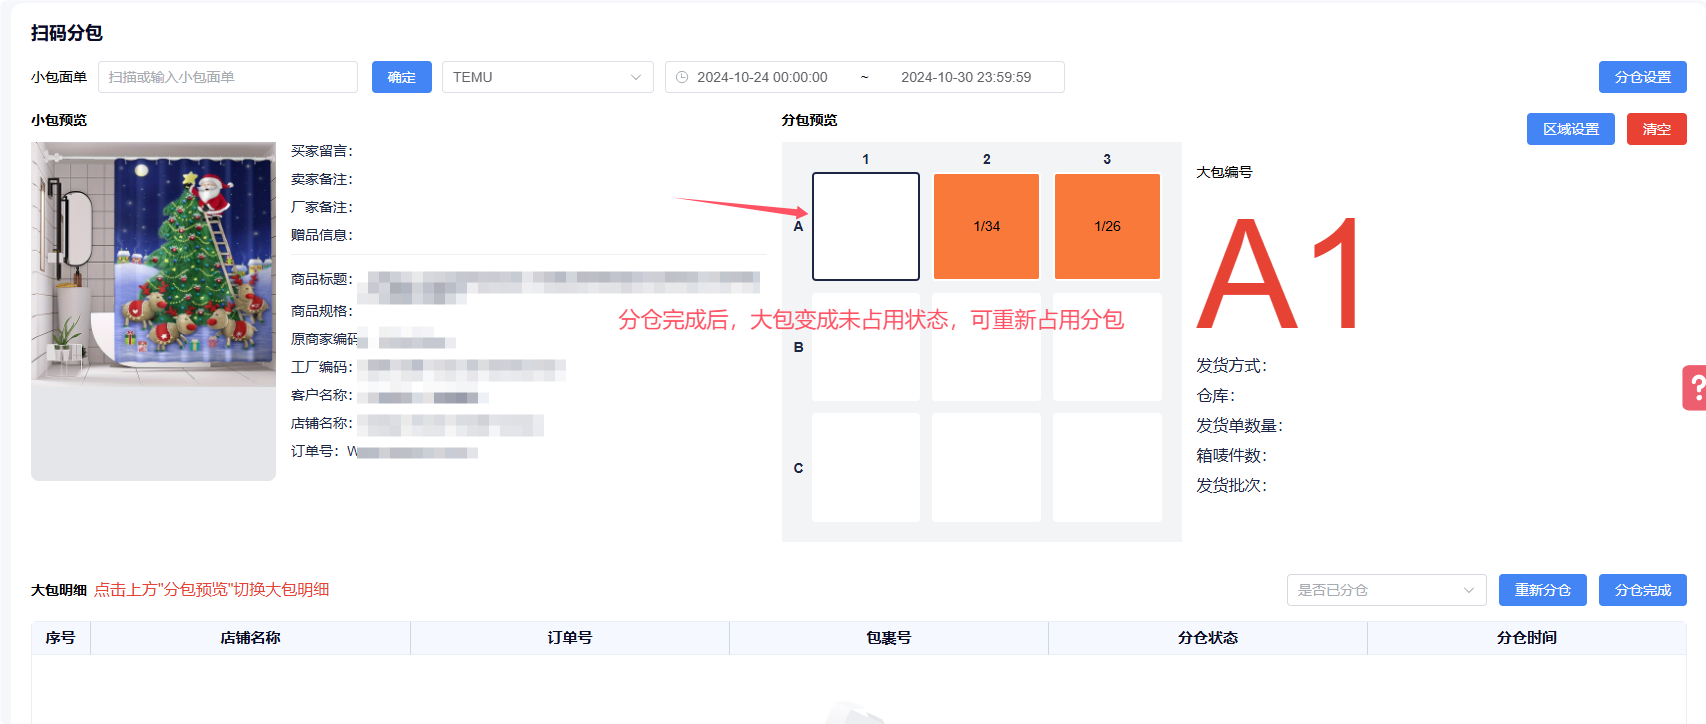Image resolution: width=1706 pixels, height=724 pixels.
Task: Click the 重新分仓 button
Action: click(x=1542, y=590)
